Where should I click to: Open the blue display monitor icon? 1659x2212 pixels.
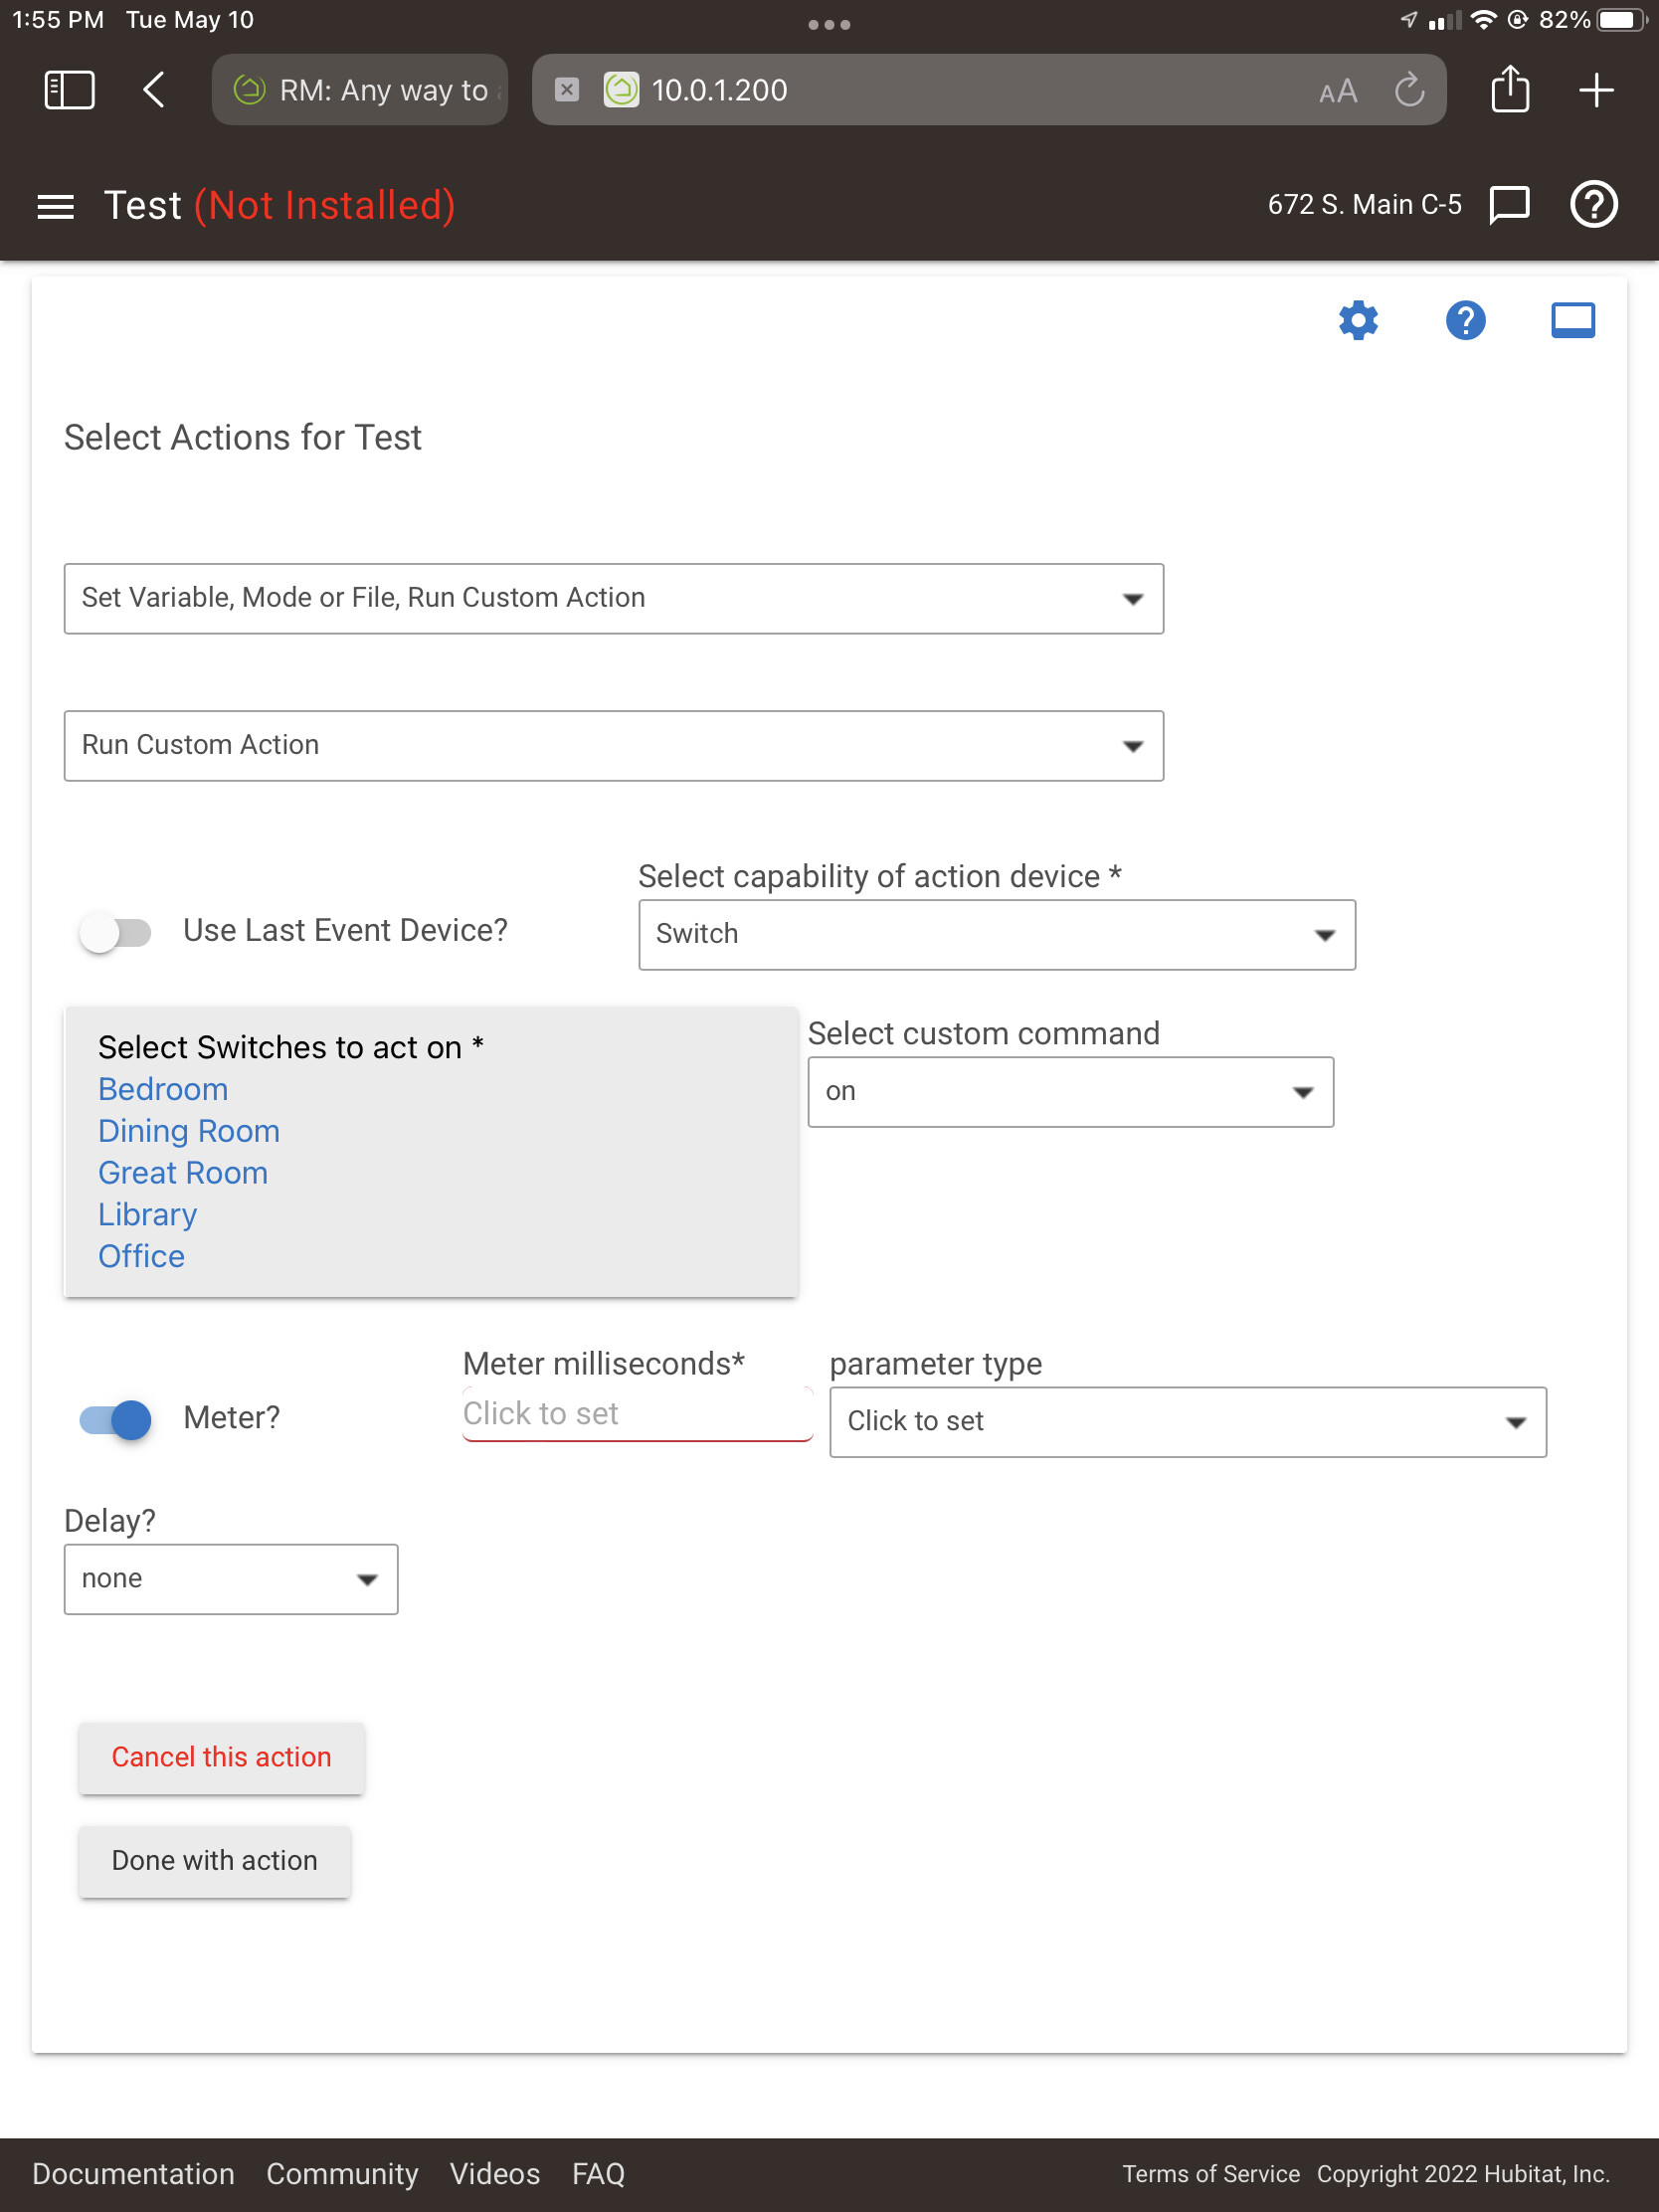click(x=1572, y=321)
